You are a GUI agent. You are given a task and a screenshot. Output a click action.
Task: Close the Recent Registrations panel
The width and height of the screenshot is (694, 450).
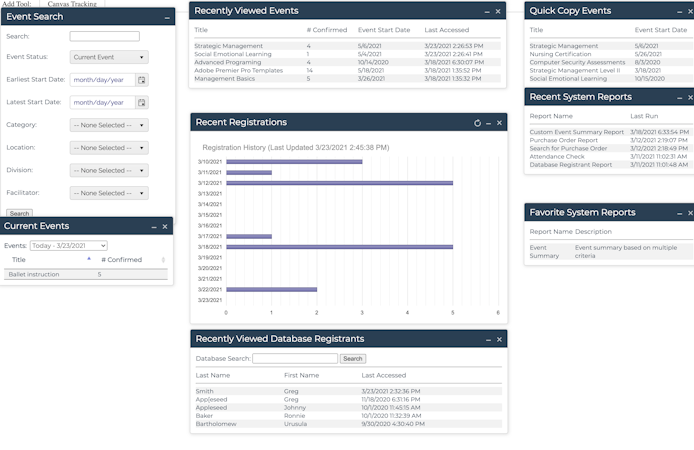pos(499,123)
